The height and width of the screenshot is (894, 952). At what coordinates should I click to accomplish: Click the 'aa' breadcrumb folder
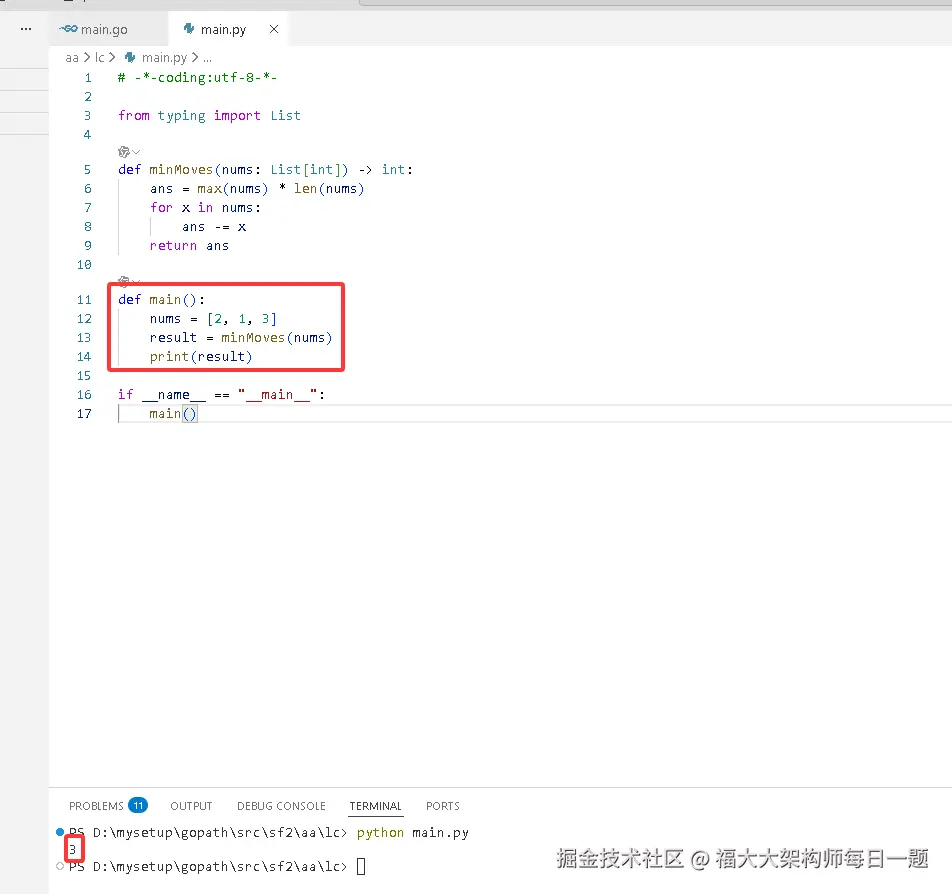tap(72, 58)
